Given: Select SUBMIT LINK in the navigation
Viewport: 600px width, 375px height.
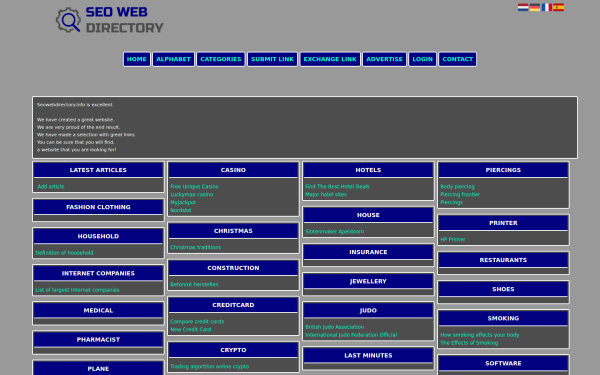Looking at the screenshot, I should tap(272, 59).
